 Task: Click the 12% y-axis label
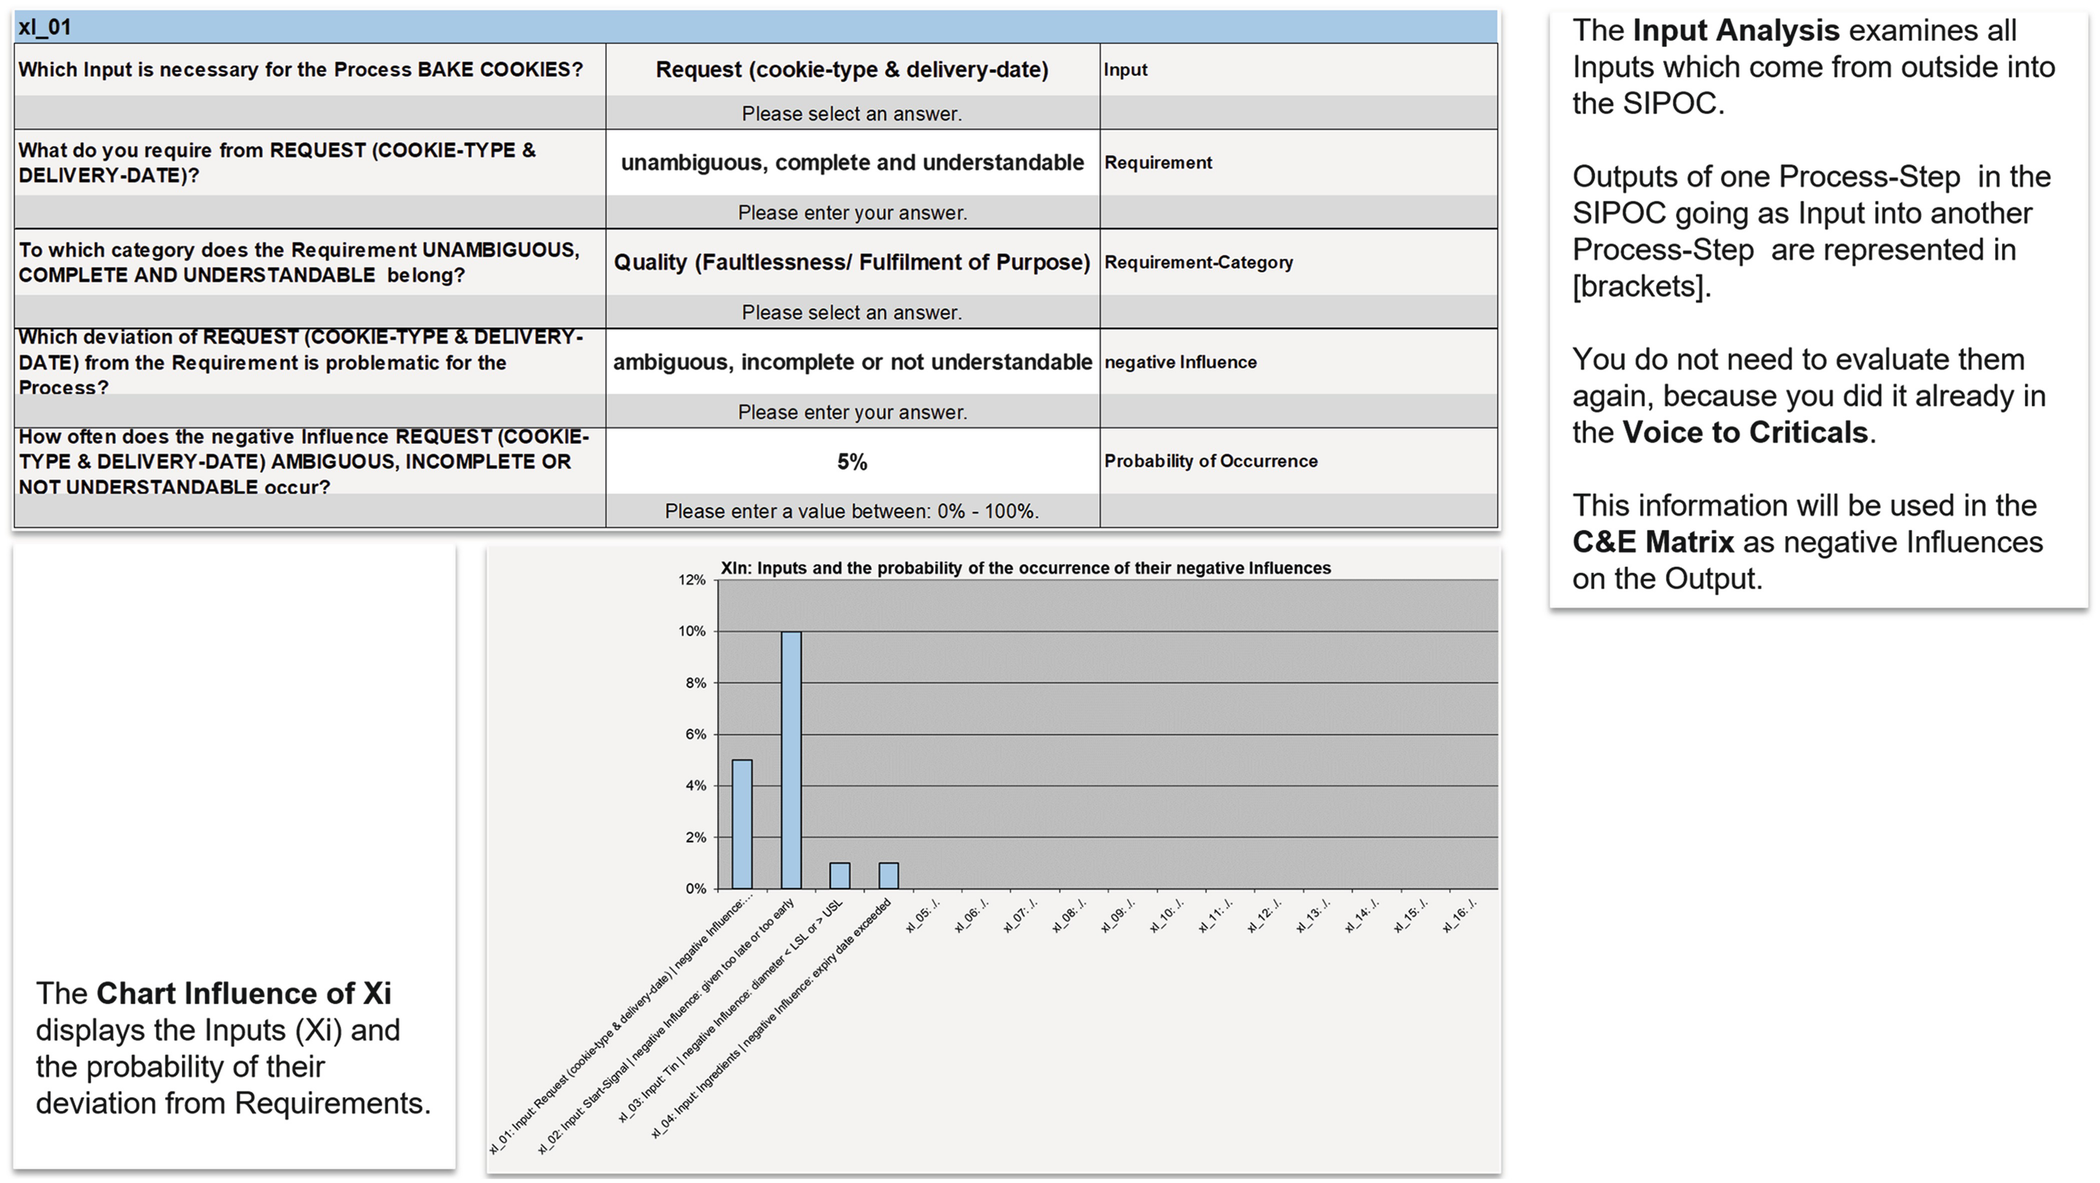point(692,580)
